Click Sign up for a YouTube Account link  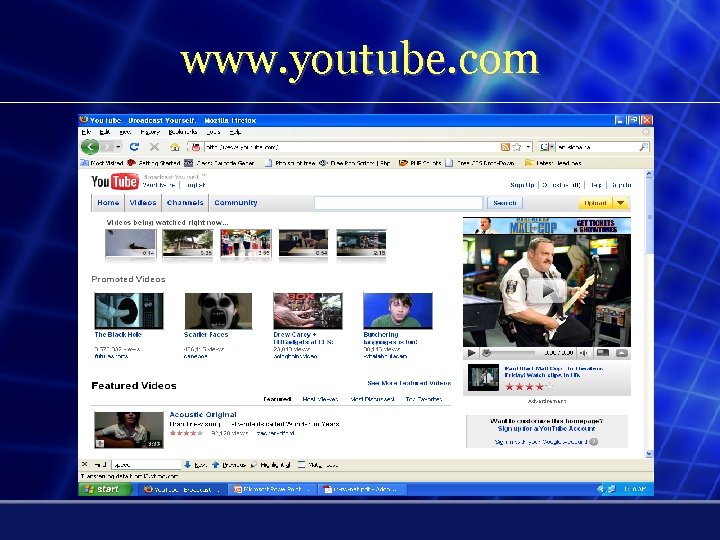click(x=546, y=428)
